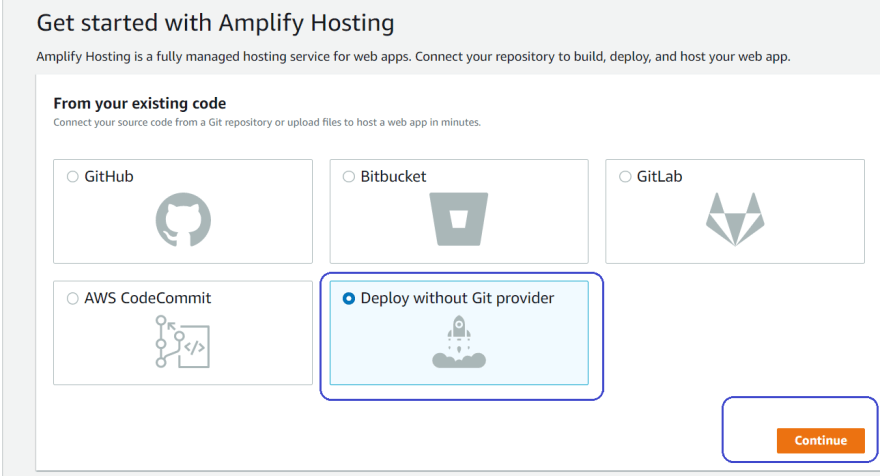Click the AWS CodeCommit label text
The image size is (880, 476).
click(x=148, y=298)
